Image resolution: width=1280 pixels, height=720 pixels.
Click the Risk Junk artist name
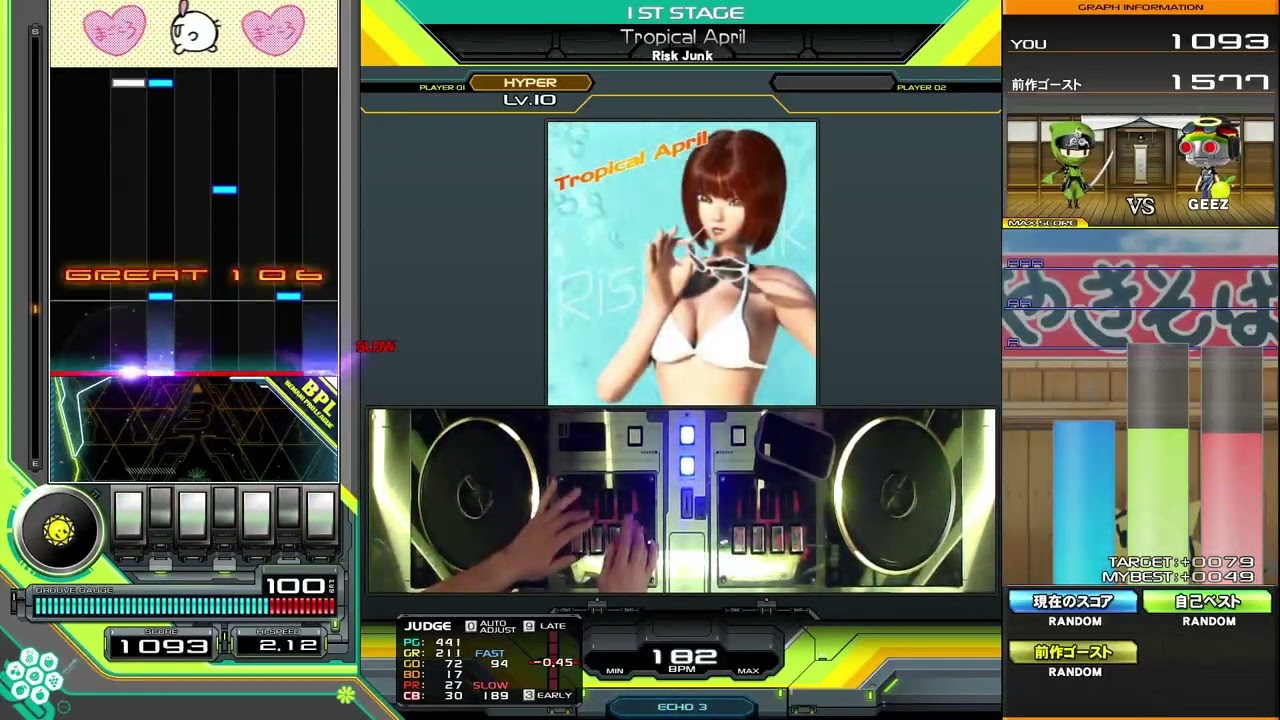click(x=682, y=56)
